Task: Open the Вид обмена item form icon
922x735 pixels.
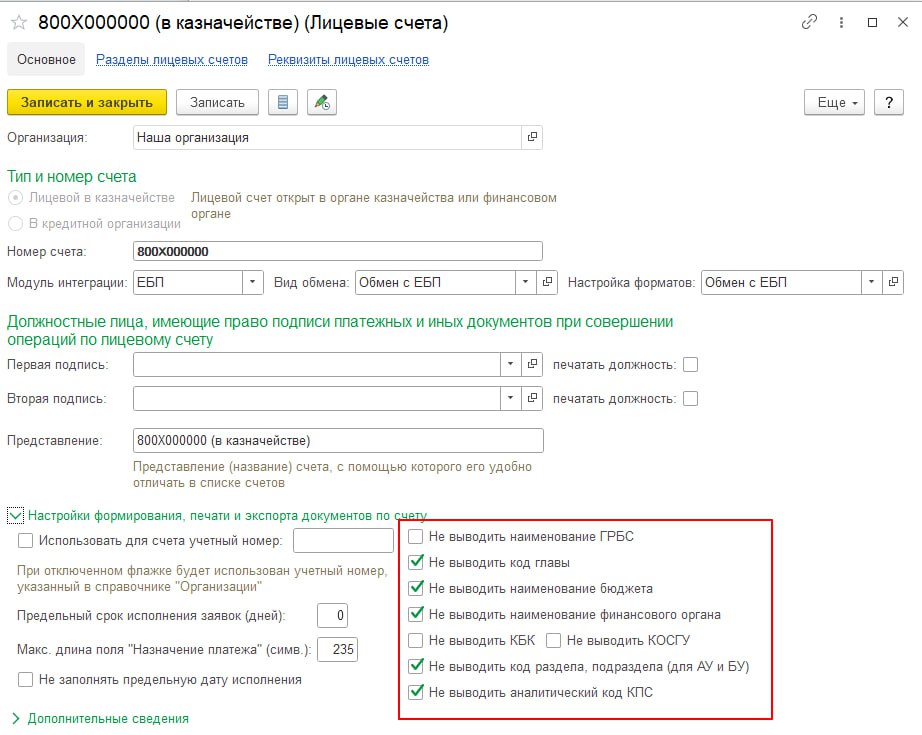Action: click(547, 282)
